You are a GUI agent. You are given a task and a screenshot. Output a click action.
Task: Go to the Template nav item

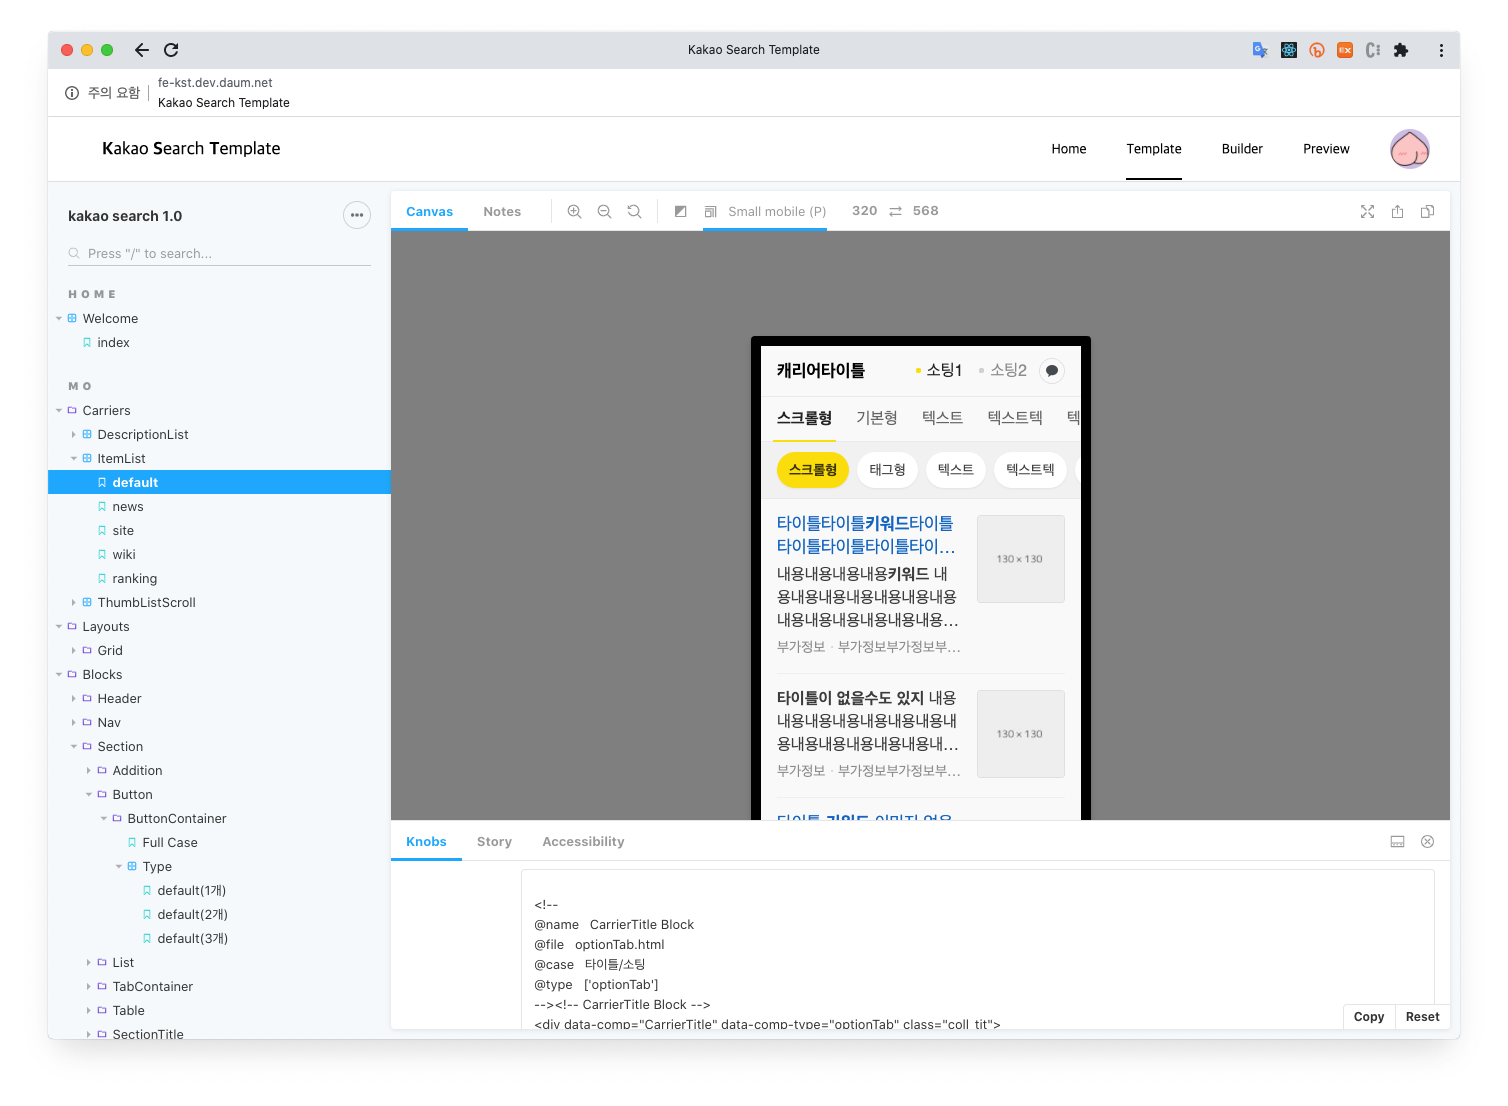[x=1154, y=149]
